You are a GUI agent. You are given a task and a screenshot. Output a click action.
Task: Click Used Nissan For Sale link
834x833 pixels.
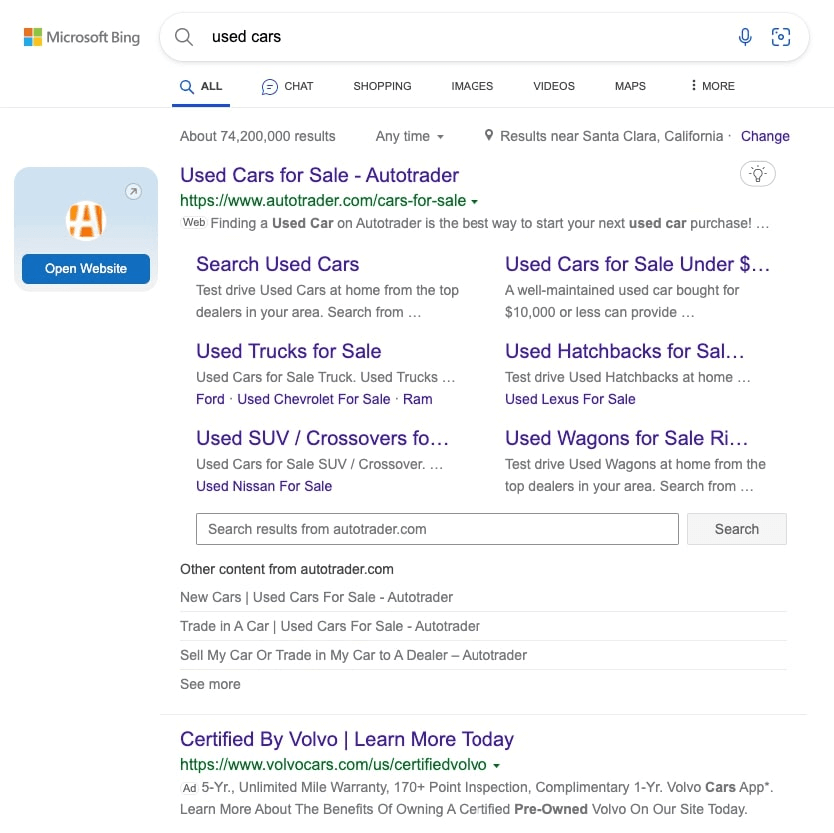coord(264,486)
